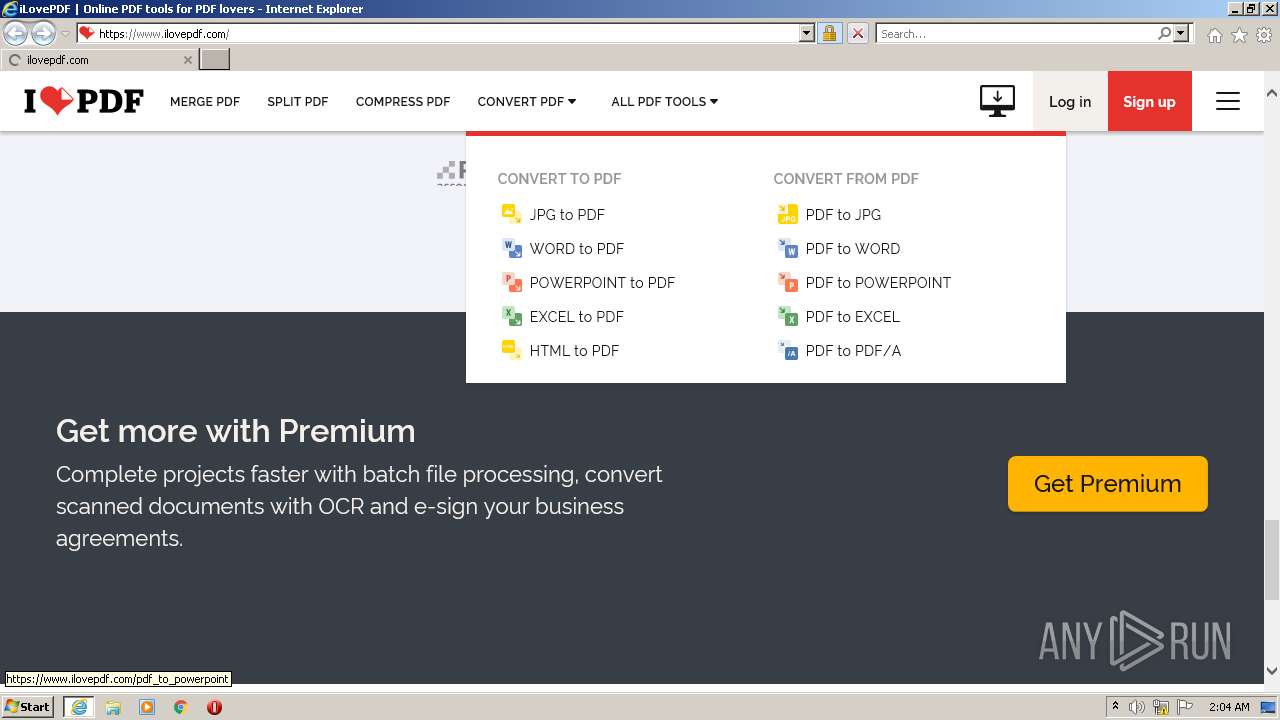
Task: Select the WORD to PDF link
Action: click(x=577, y=248)
